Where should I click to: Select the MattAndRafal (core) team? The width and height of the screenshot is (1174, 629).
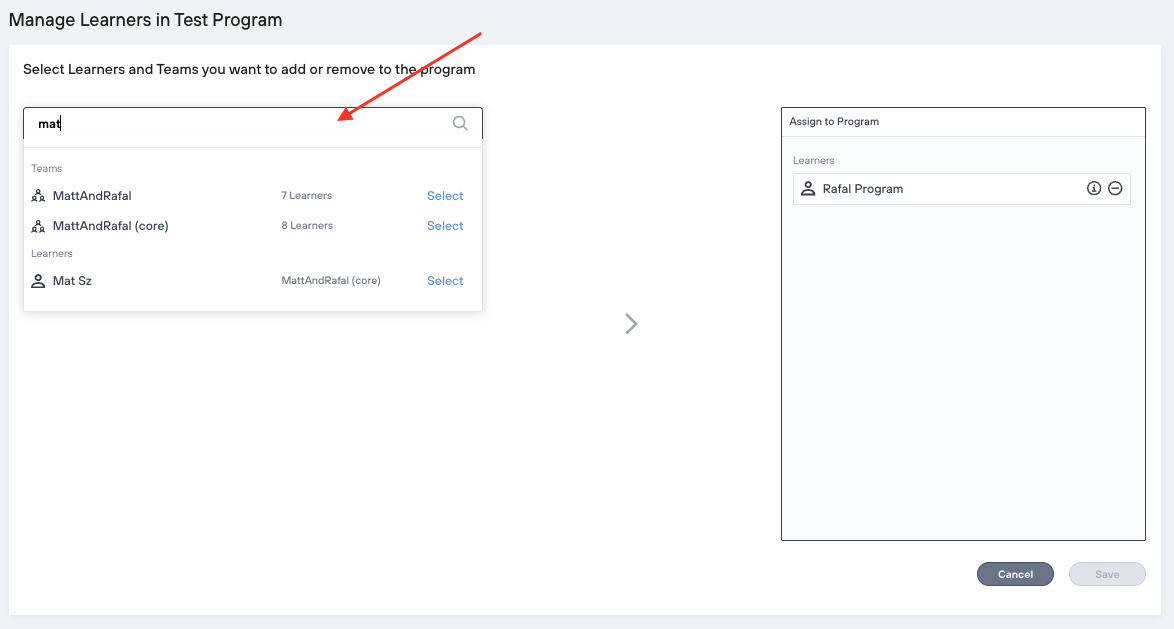tap(445, 226)
